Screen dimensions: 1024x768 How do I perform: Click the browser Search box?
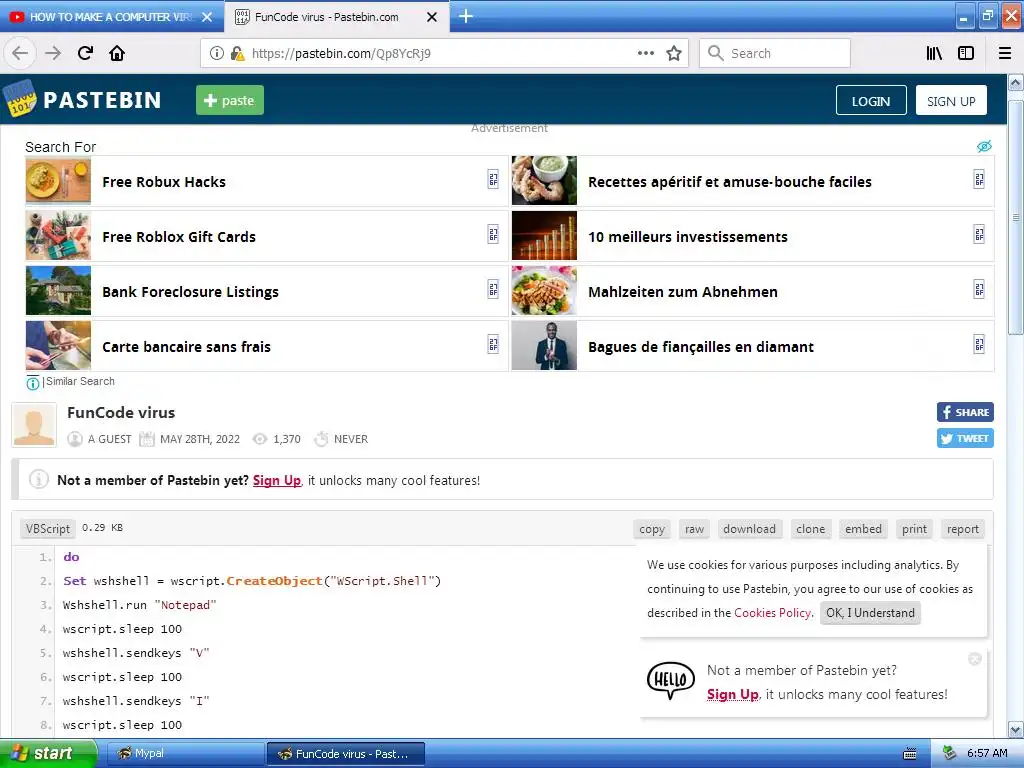tap(775, 53)
